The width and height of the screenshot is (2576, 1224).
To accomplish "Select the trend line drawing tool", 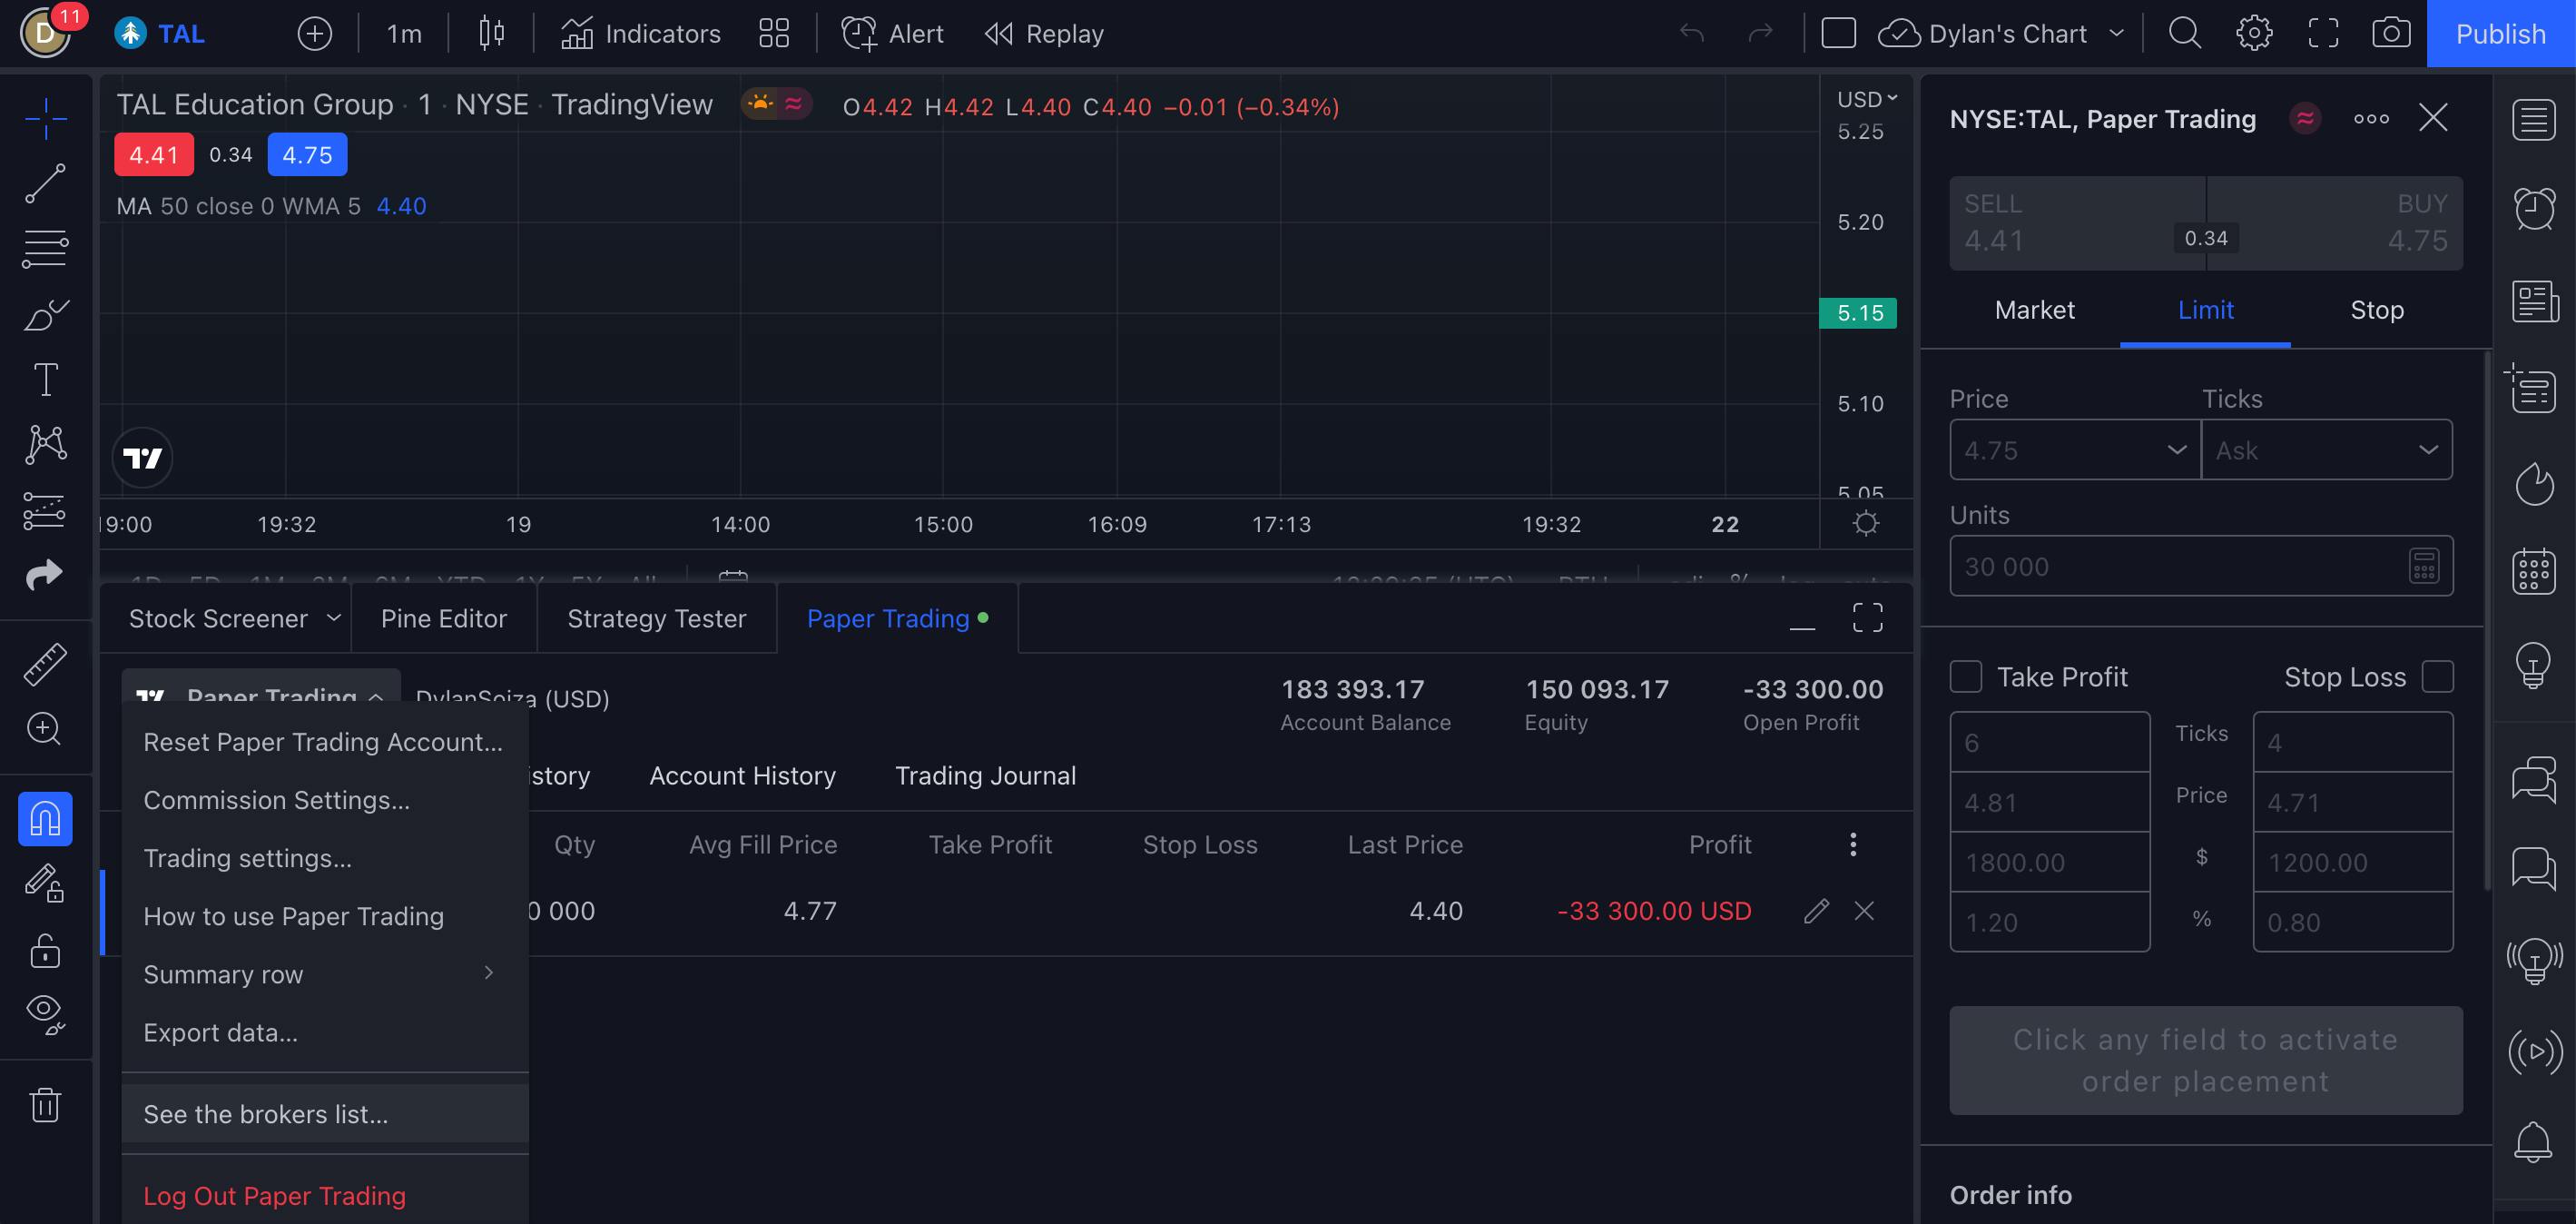I will click(x=45, y=184).
